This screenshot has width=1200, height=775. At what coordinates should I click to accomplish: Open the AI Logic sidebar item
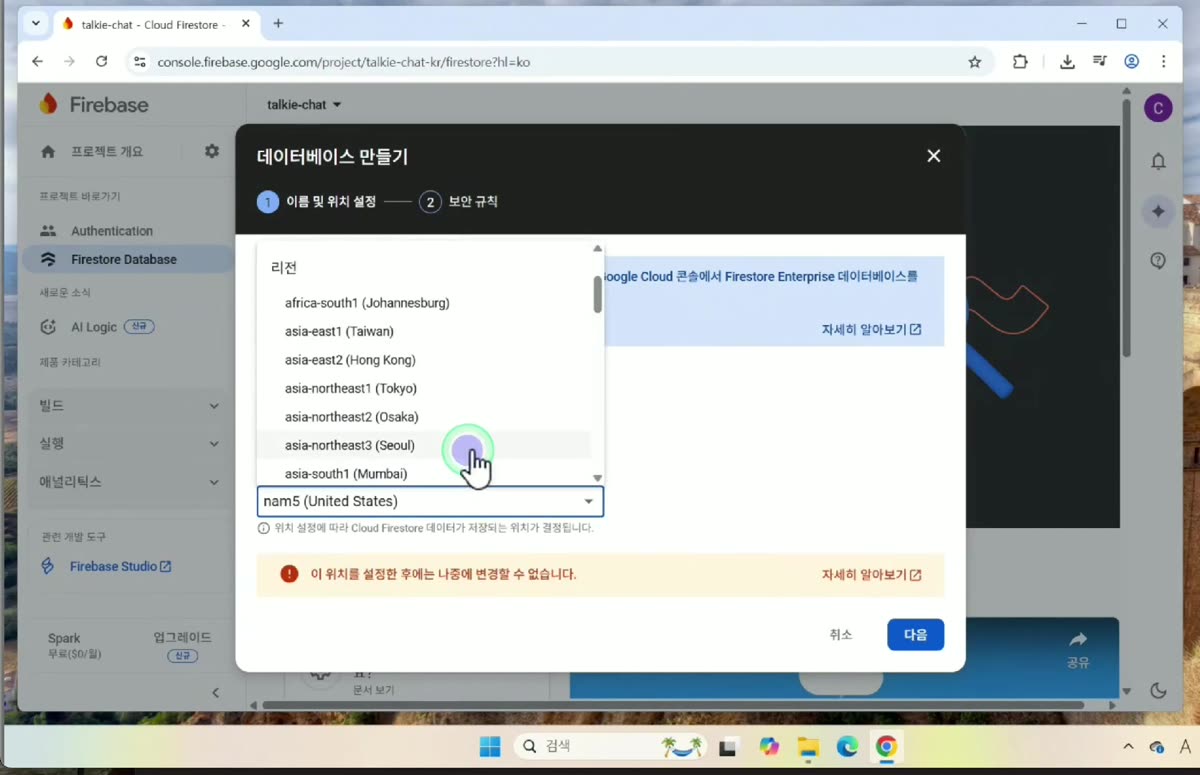pyautogui.click(x=128, y=327)
